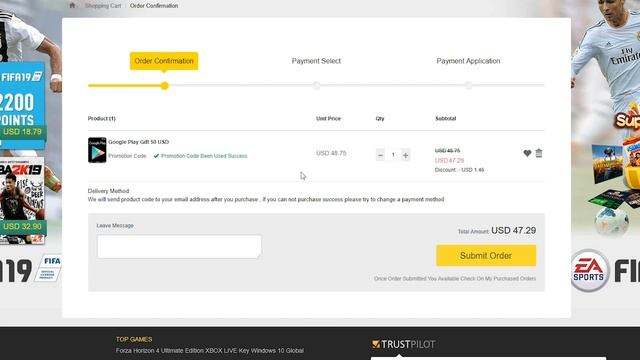Increase quantity with the plus button
The image size is (640, 360).
405,155
